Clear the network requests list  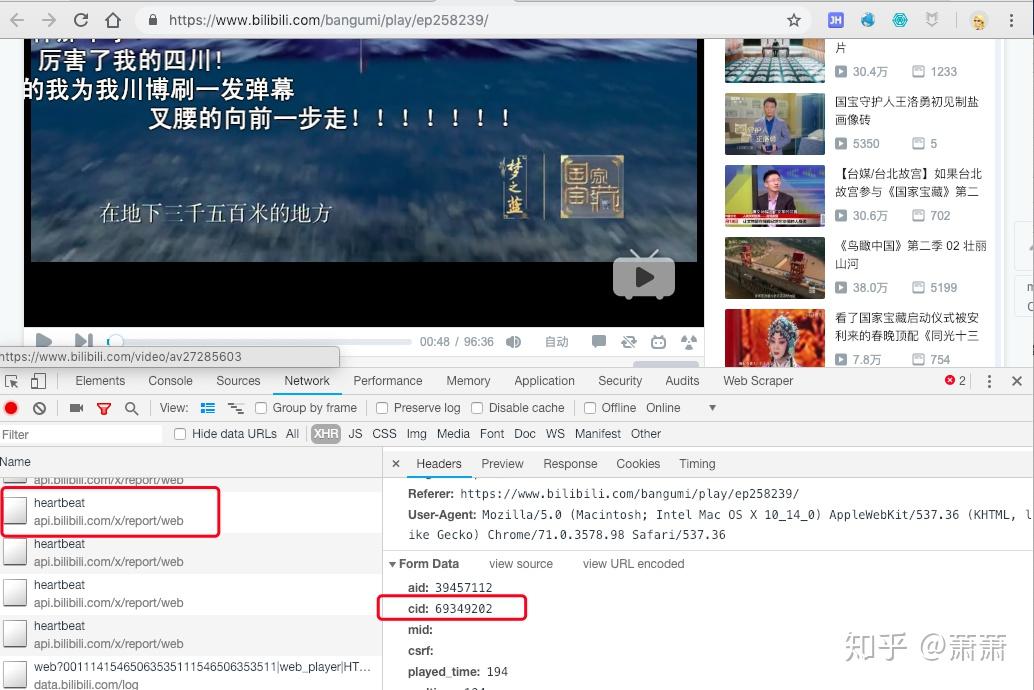click(39, 408)
